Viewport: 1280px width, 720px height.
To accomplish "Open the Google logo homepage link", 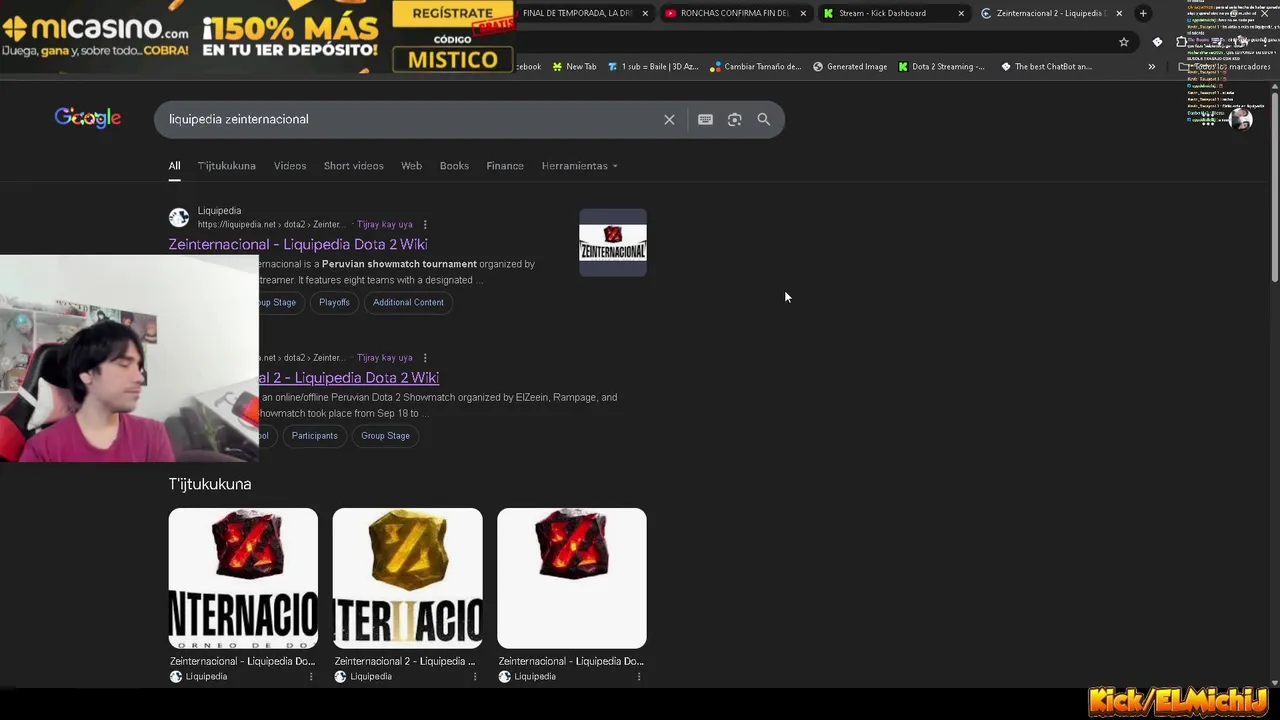I will (x=88, y=118).
